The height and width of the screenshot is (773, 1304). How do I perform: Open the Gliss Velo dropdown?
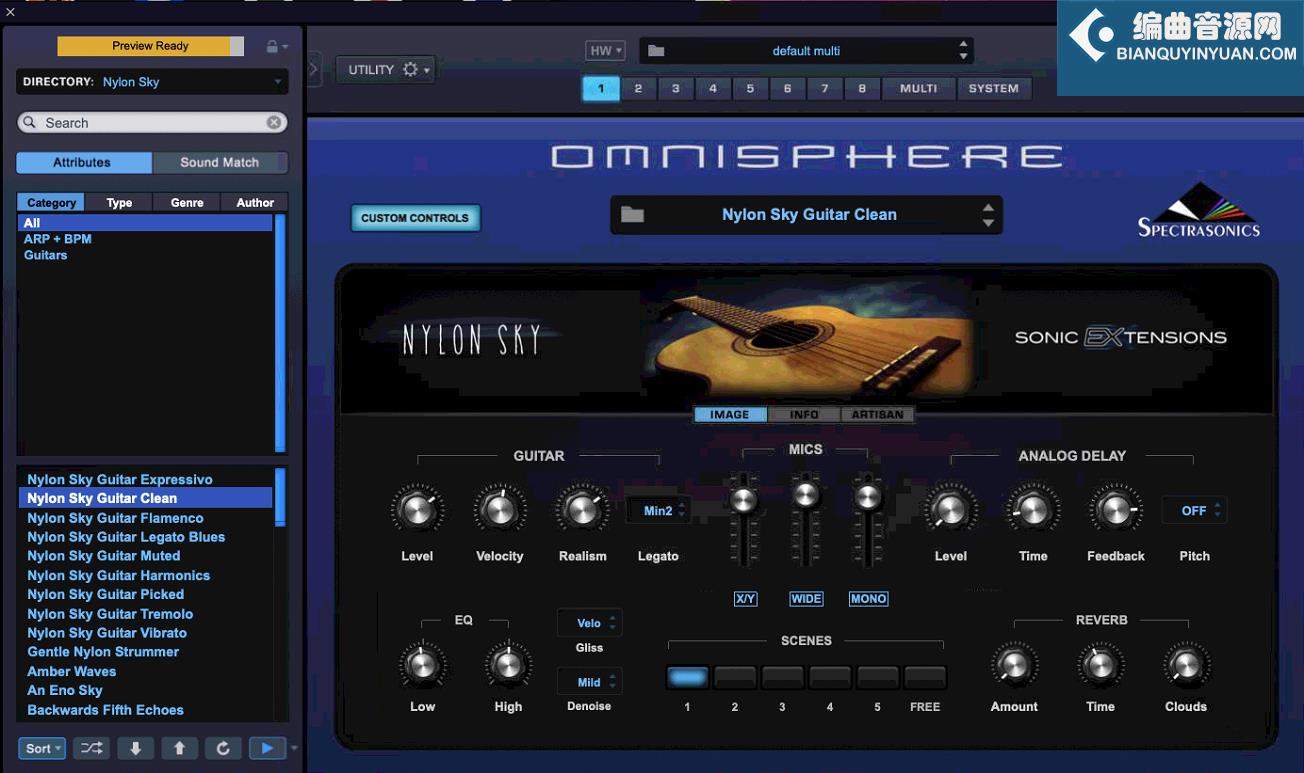pos(589,623)
